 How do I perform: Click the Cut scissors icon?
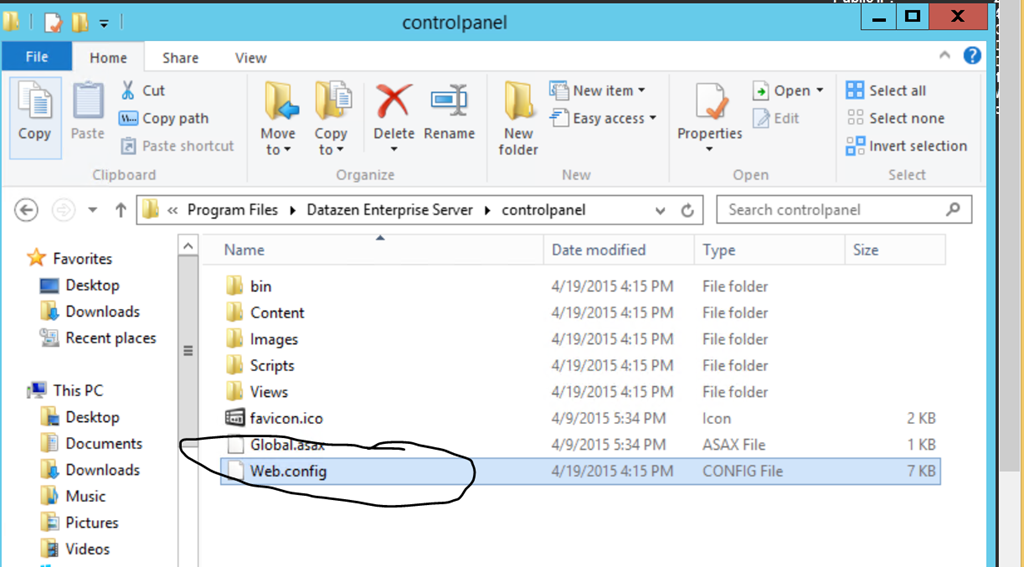coord(129,90)
